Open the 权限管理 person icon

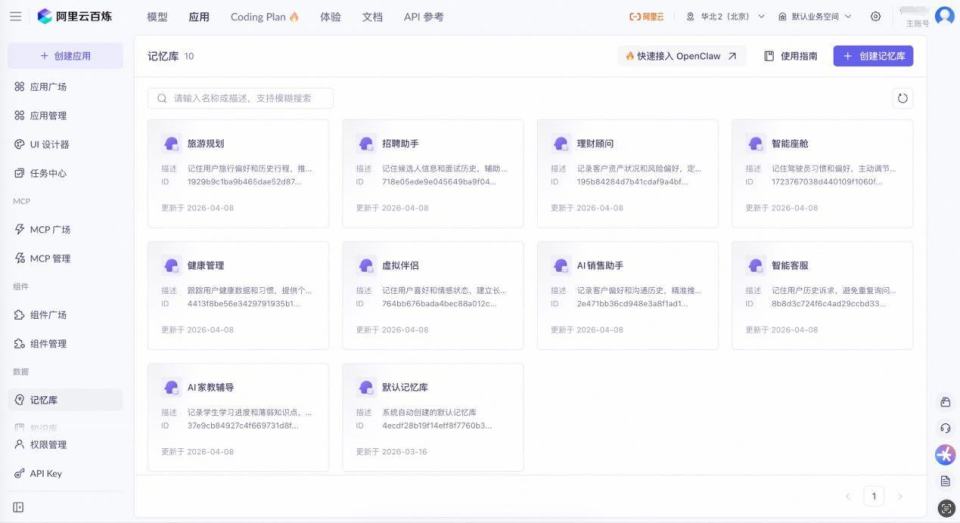click(x=20, y=444)
